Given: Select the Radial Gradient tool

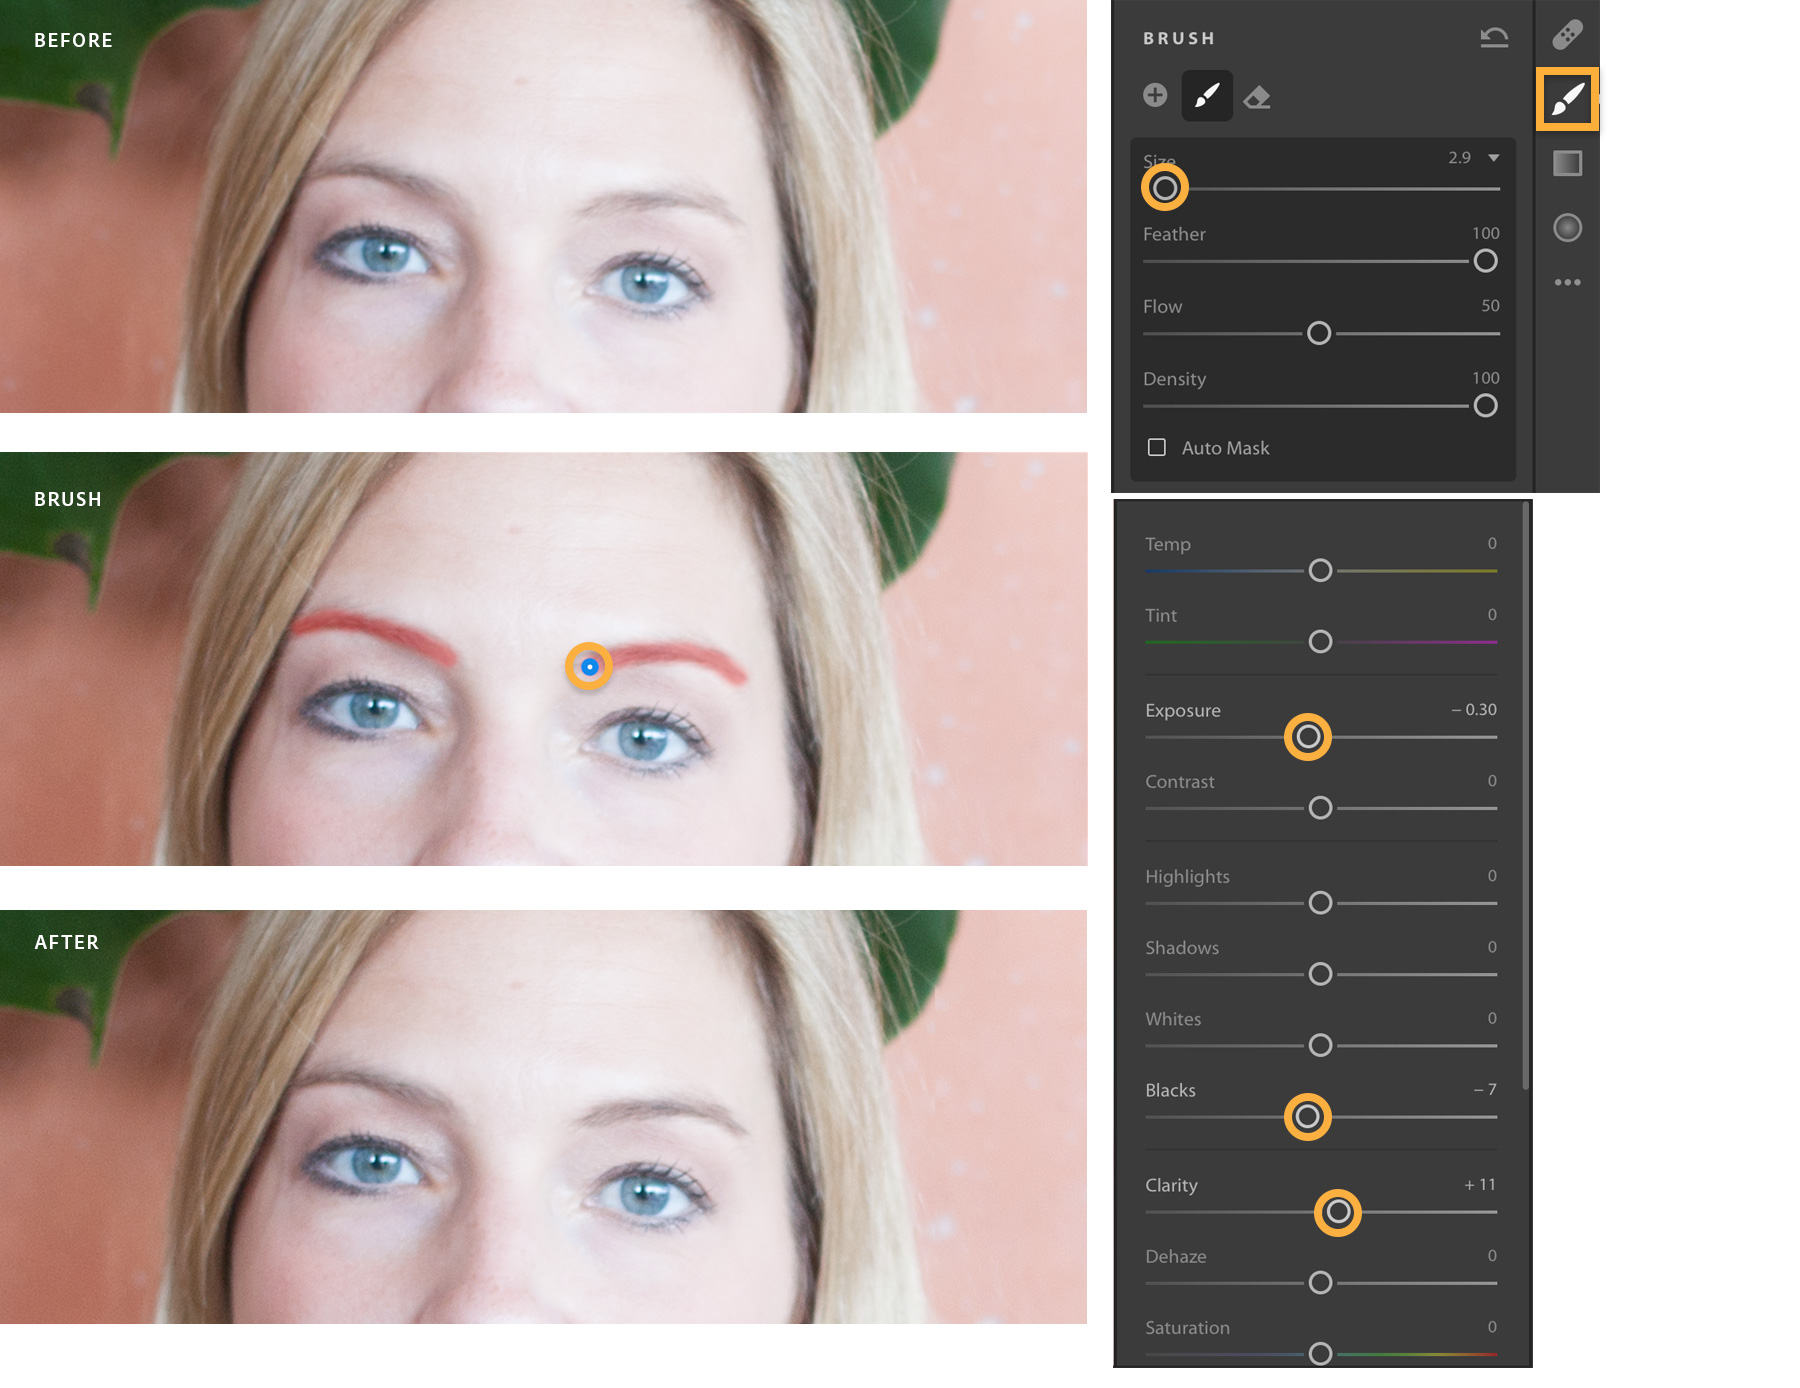Looking at the screenshot, I should pyautogui.click(x=1568, y=227).
